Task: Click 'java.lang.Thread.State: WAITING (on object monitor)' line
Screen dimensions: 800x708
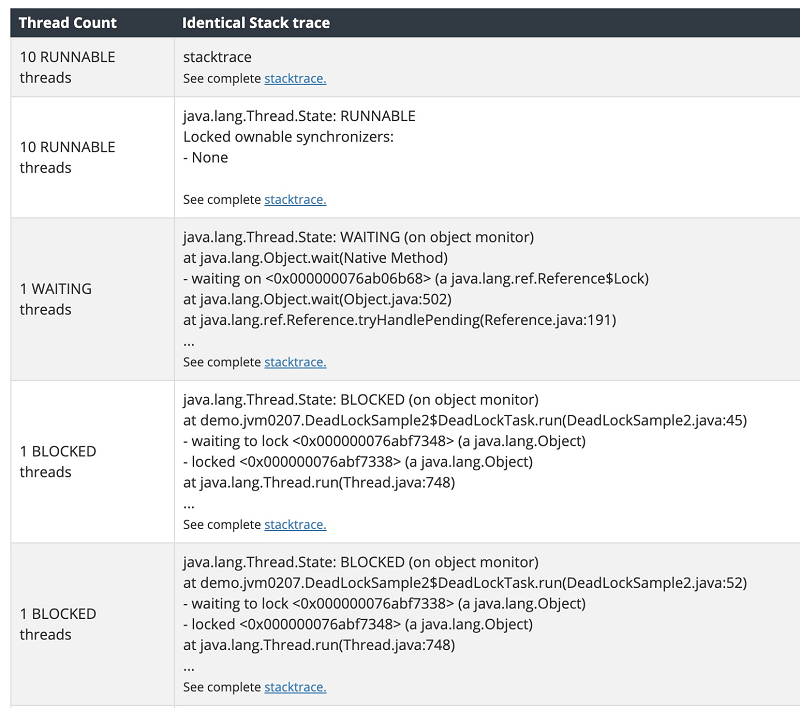Action: (358, 237)
